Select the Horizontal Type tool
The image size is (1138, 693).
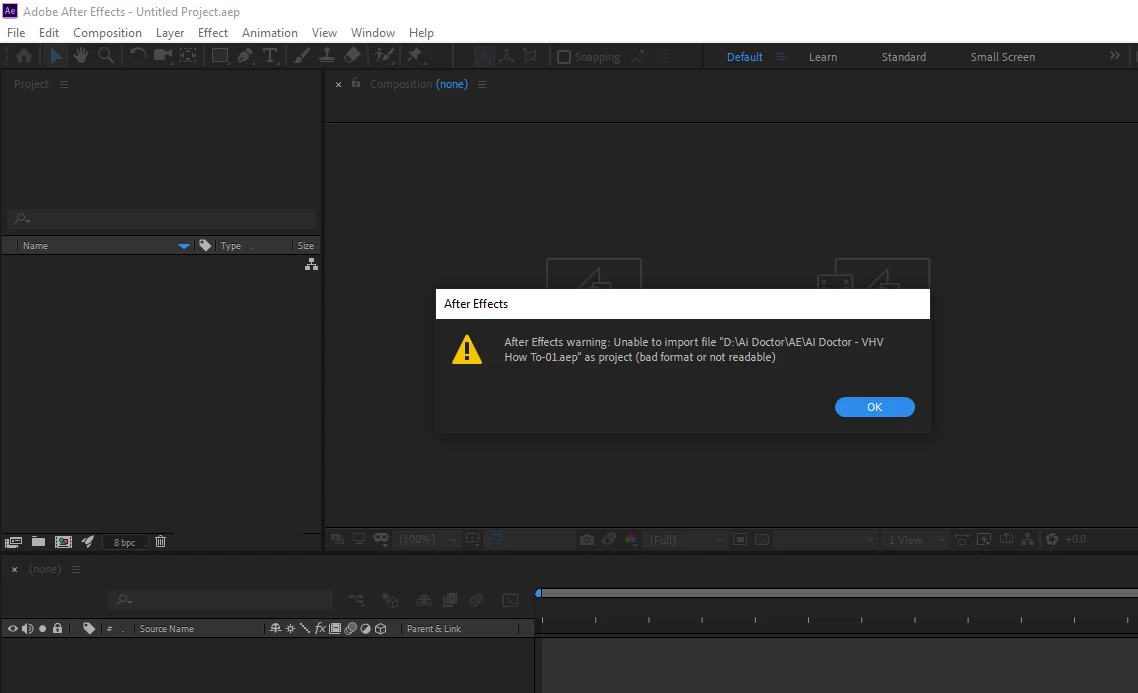point(270,56)
